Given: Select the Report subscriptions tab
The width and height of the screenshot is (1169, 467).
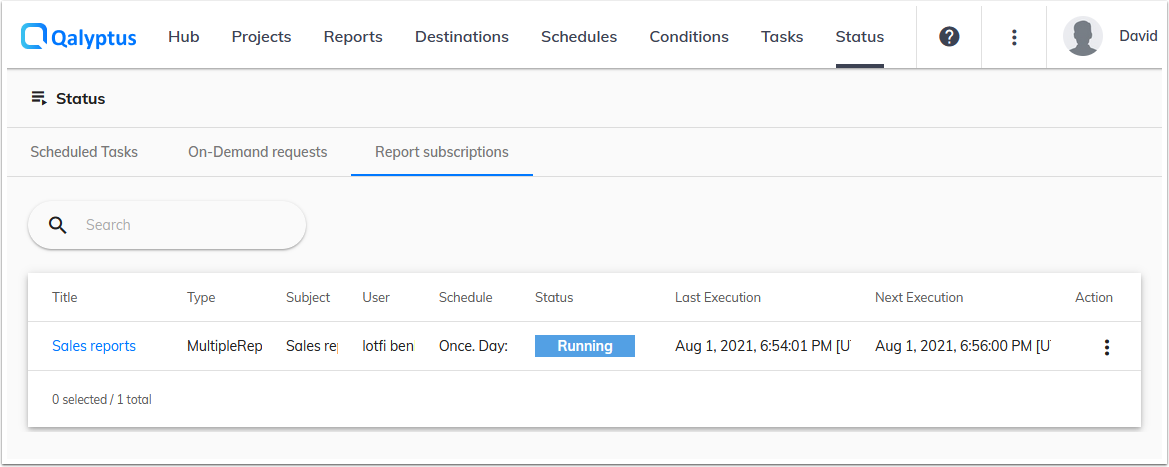Looking at the screenshot, I should [x=441, y=152].
